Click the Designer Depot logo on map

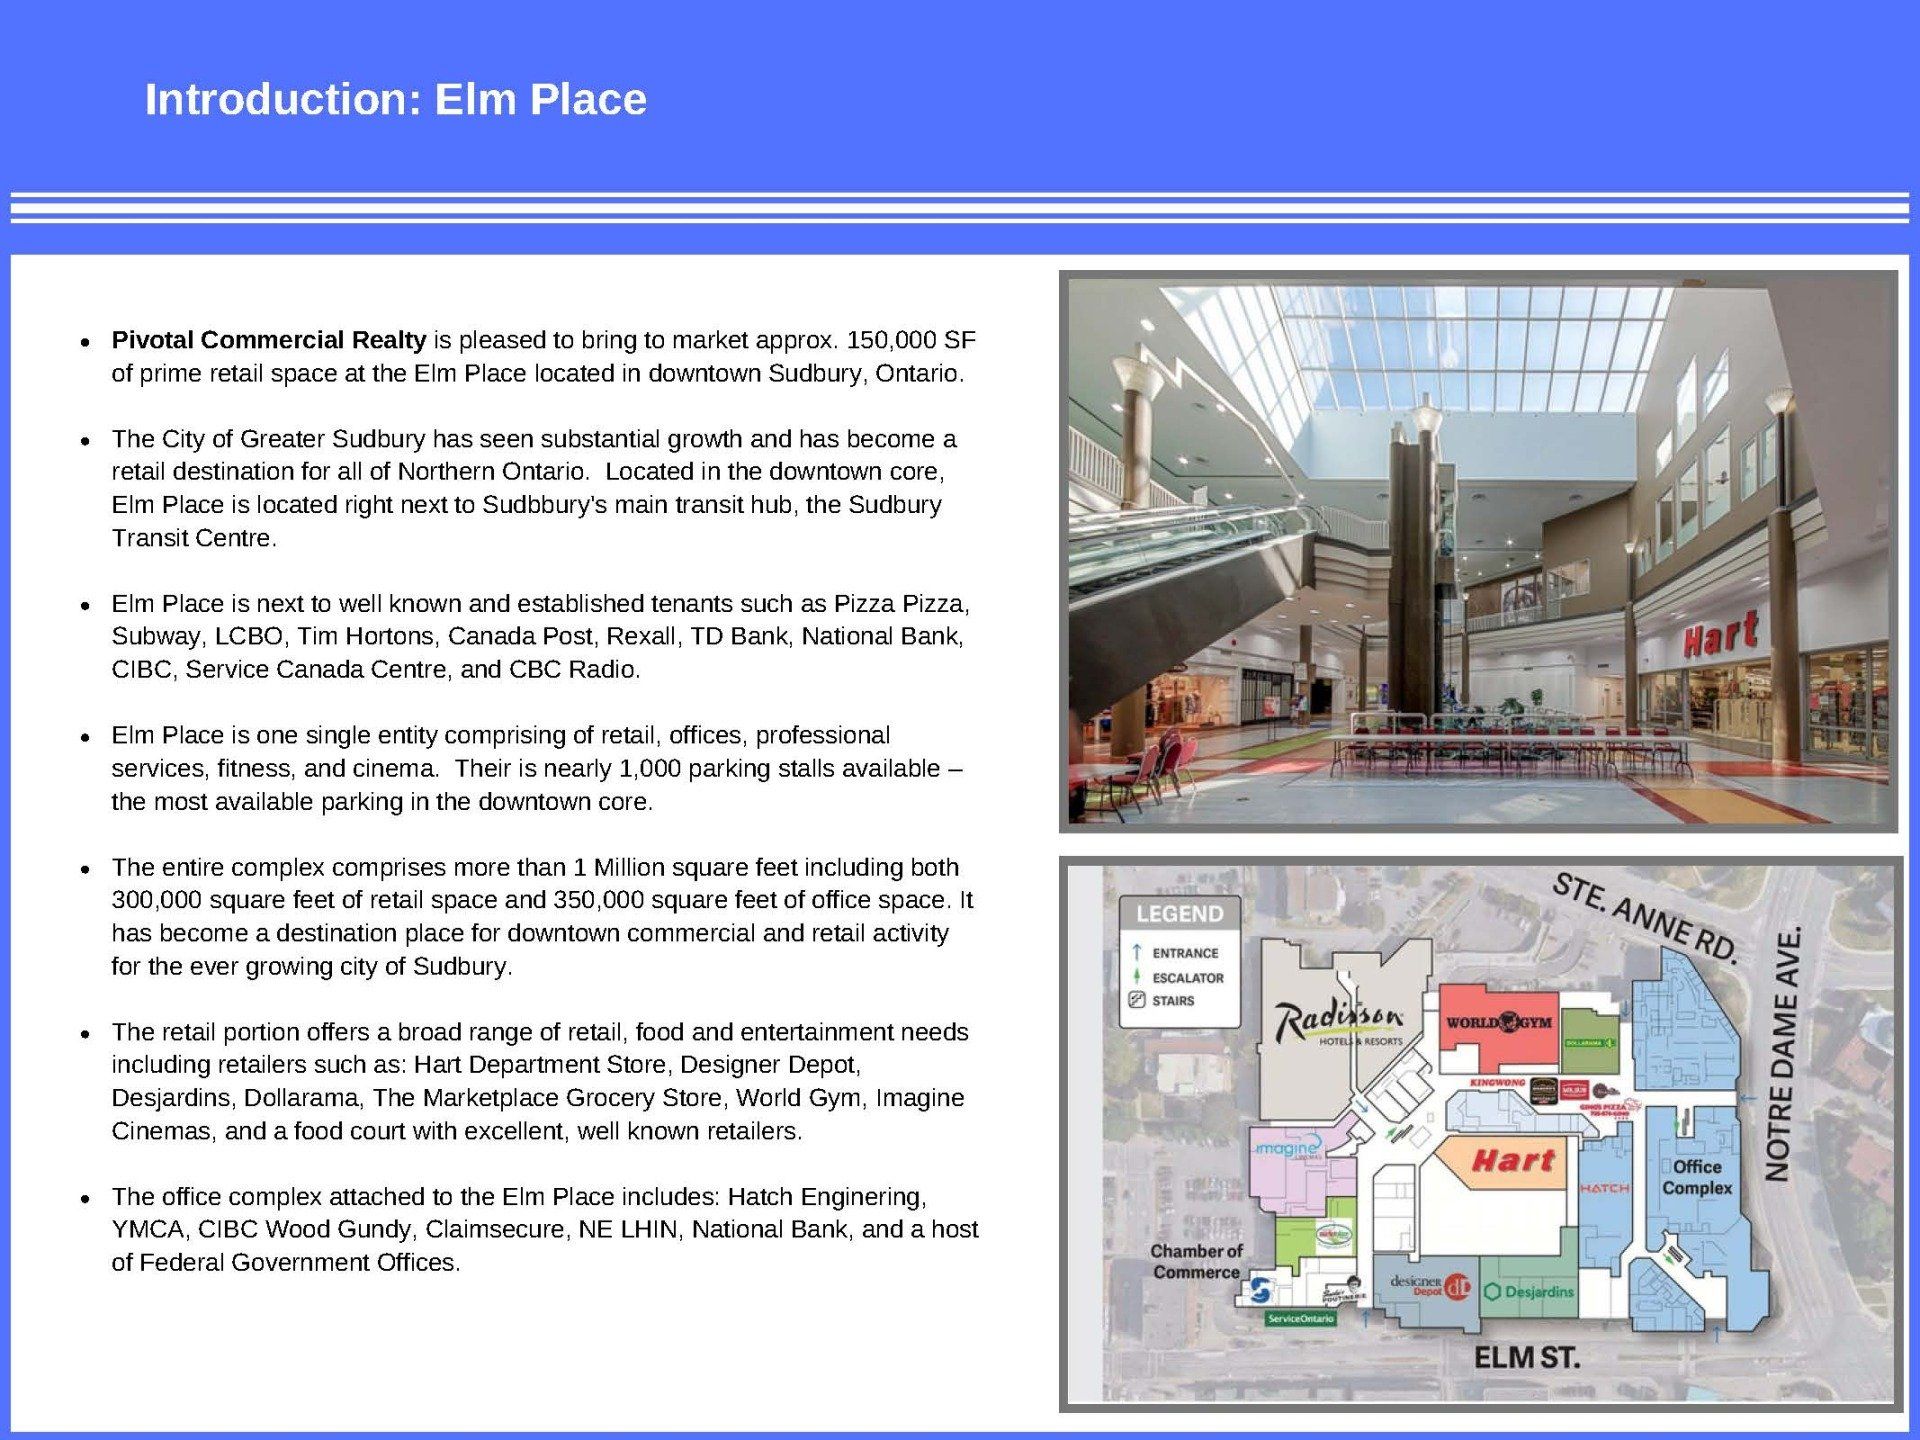(x=1430, y=1287)
